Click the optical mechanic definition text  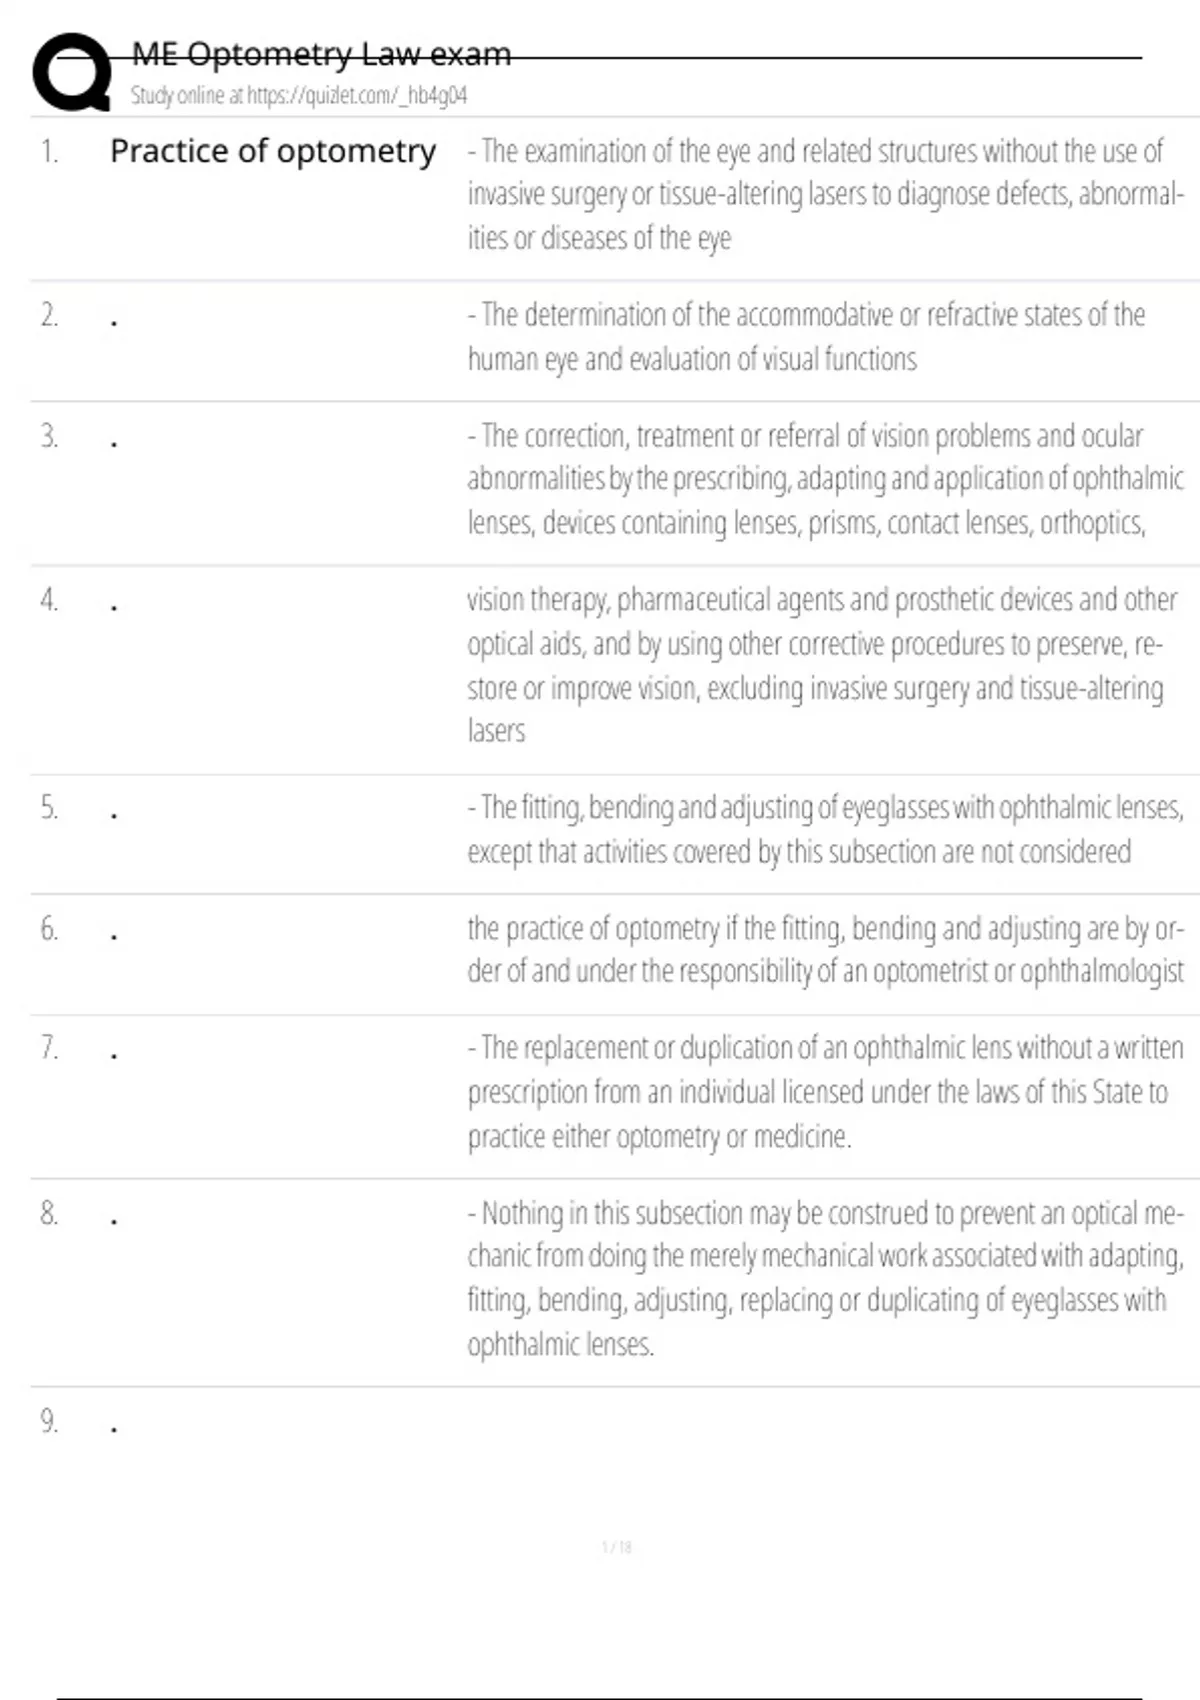pos(824,1278)
